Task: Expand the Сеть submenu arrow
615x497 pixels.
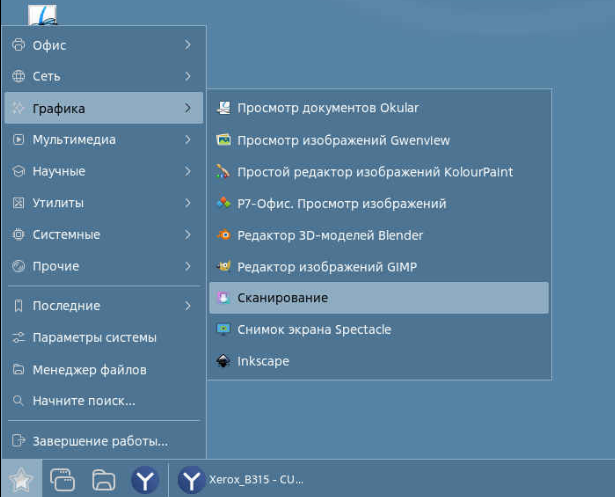Action: pos(188,76)
